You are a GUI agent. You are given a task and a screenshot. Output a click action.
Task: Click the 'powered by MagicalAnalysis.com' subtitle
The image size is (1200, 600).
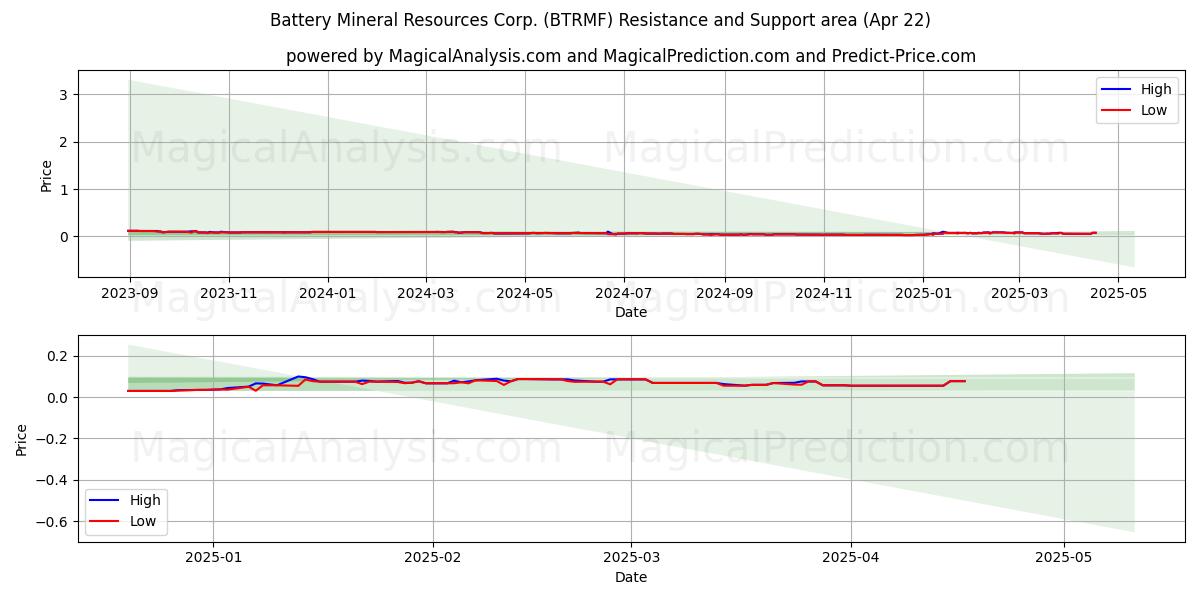(631, 56)
